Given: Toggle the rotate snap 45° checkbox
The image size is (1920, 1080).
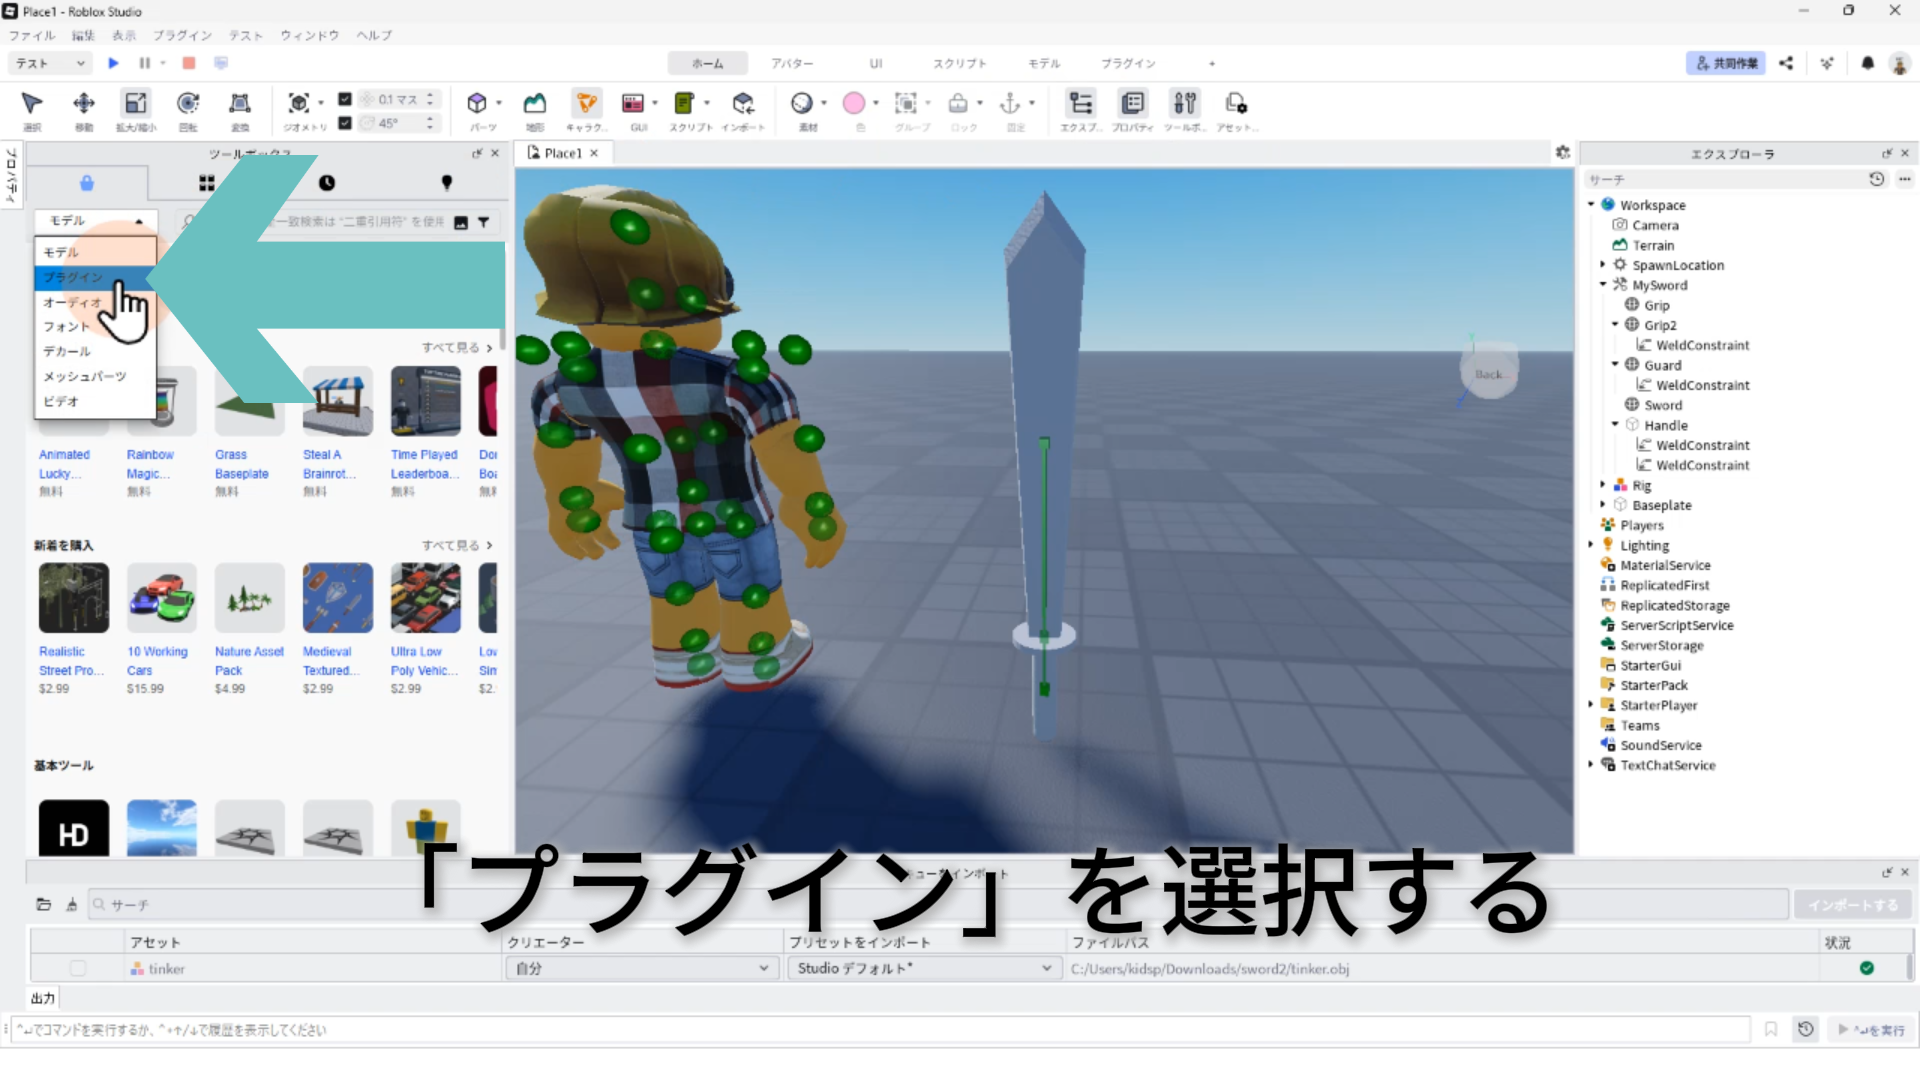Looking at the screenshot, I should [x=345, y=123].
